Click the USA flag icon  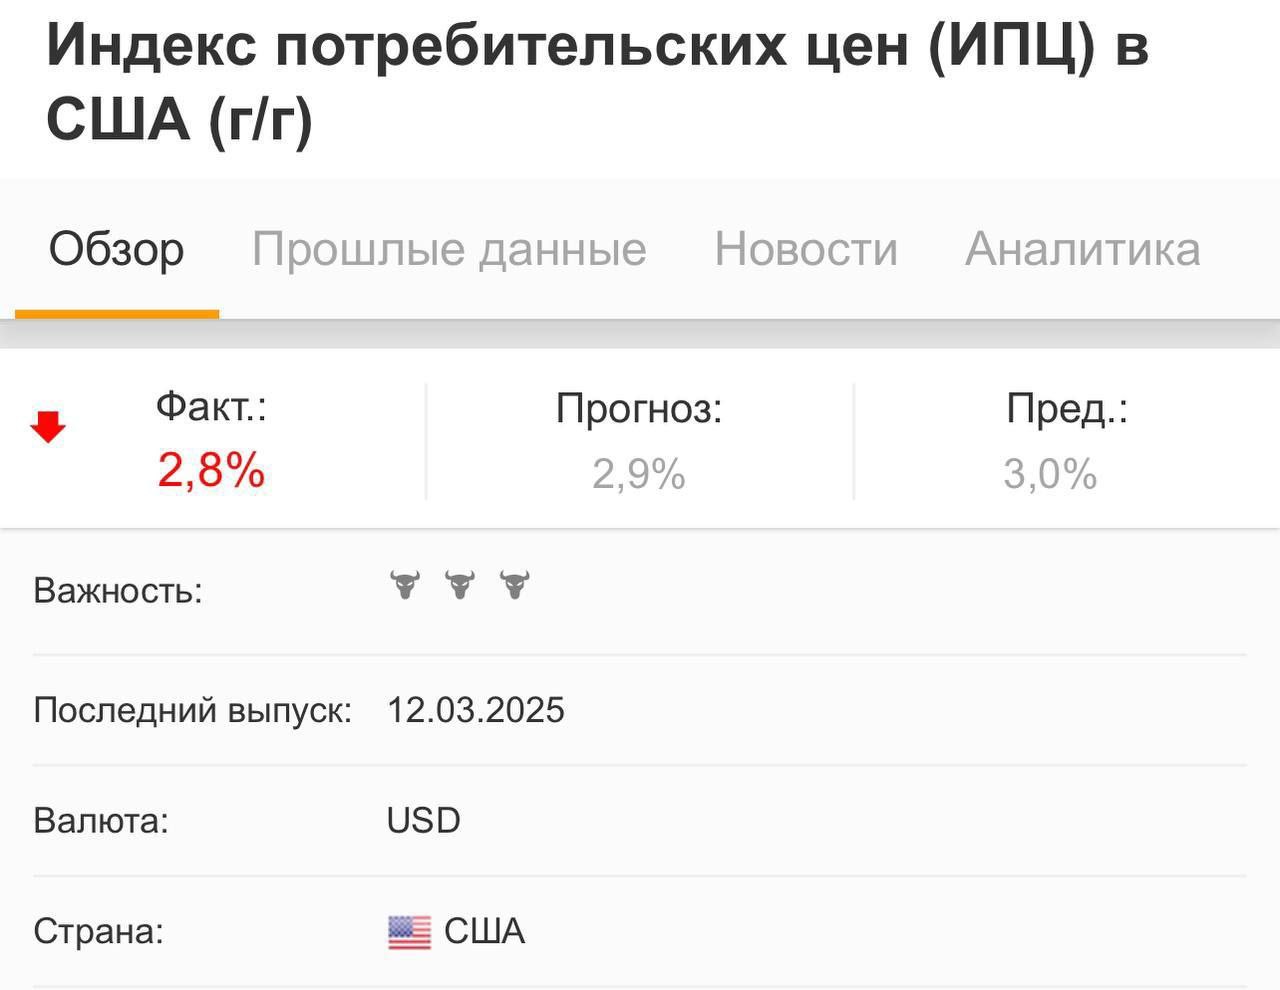pyautogui.click(x=409, y=932)
